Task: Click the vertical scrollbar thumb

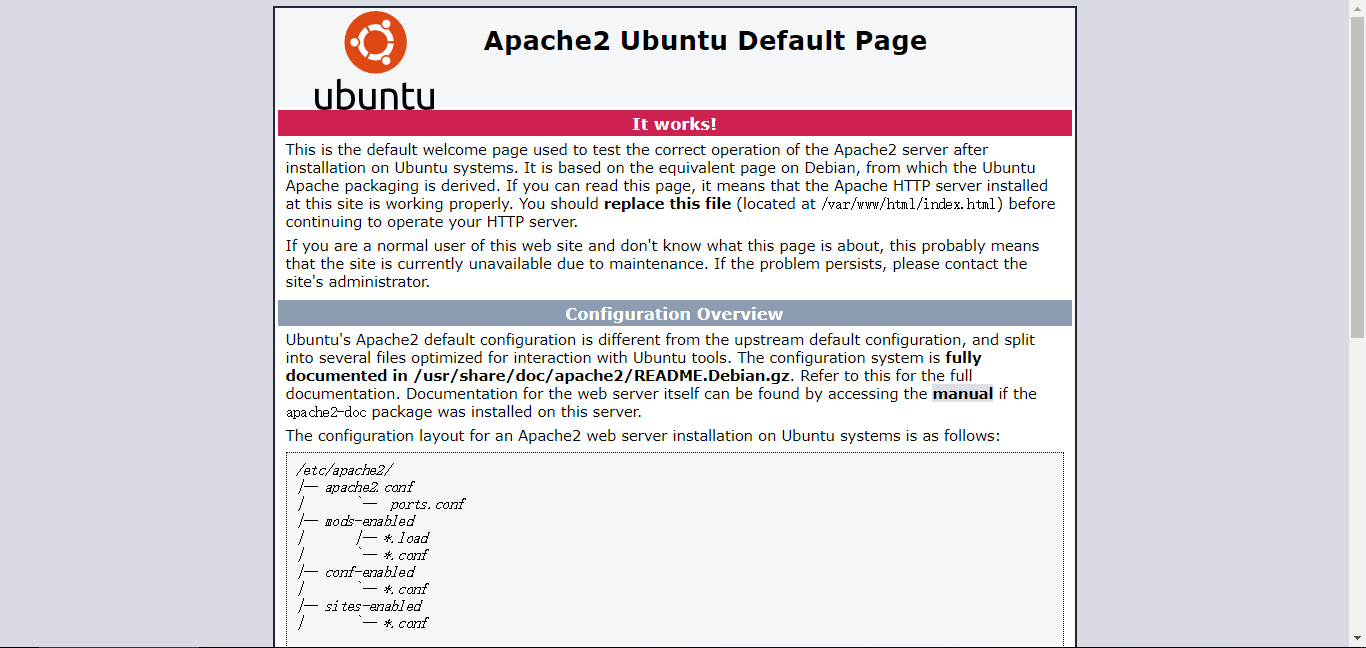Action: pyautogui.click(x=1357, y=177)
